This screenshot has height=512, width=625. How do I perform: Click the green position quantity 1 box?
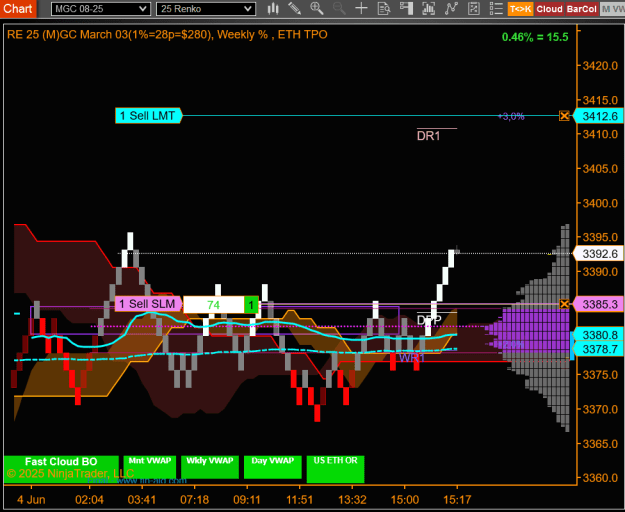click(x=251, y=305)
